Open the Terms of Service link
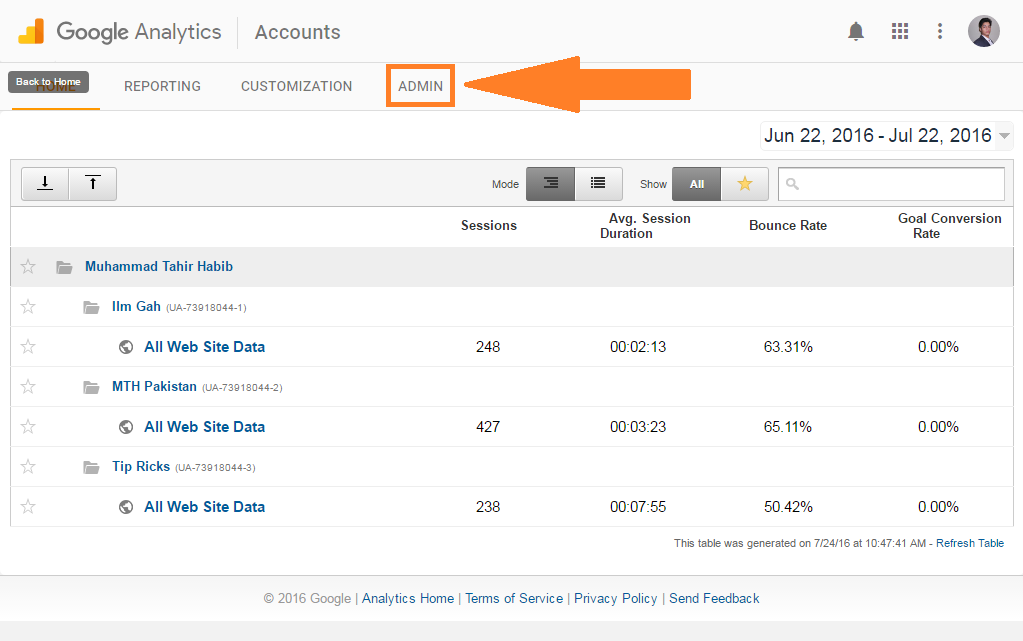The image size is (1023, 641). point(513,599)
